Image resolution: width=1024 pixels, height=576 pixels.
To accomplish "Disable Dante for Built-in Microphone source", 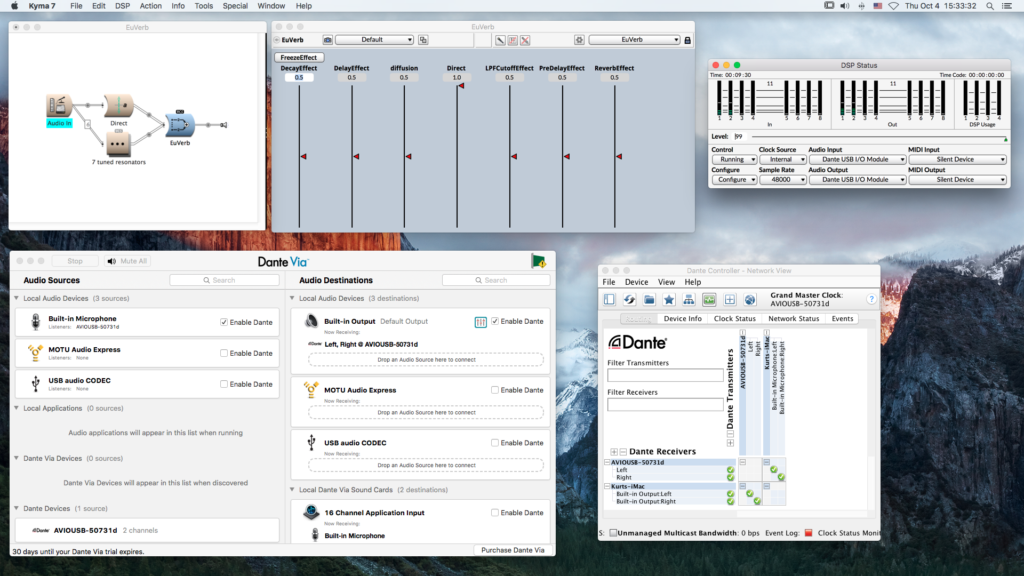I will tap(224, 322).
